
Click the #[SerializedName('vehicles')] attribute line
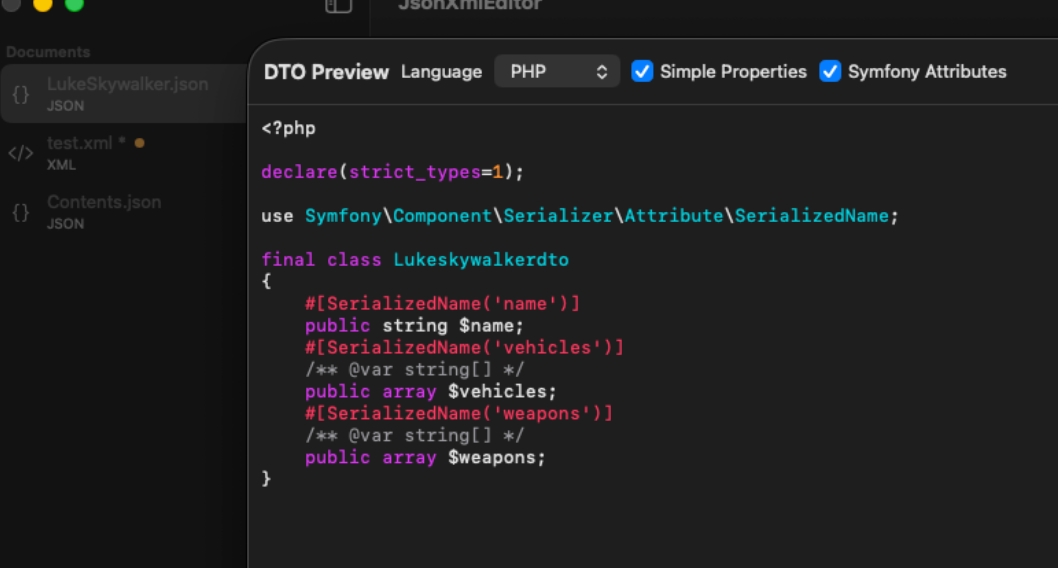464,347
